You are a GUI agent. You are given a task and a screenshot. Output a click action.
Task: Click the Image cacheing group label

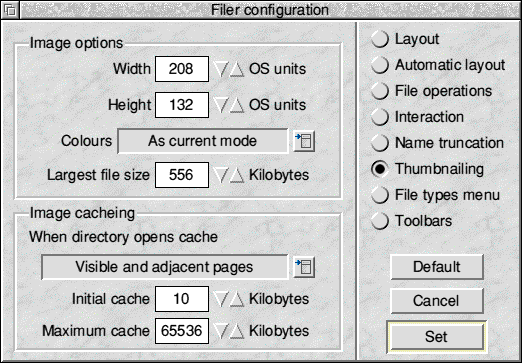[82, 213]
